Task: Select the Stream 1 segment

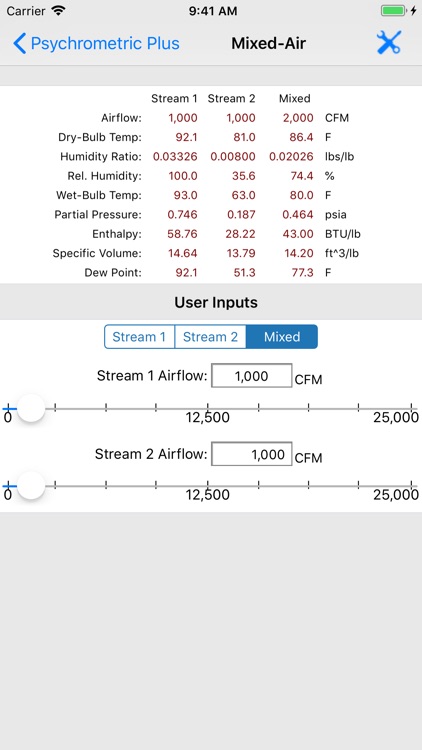Action: point(139,337)
